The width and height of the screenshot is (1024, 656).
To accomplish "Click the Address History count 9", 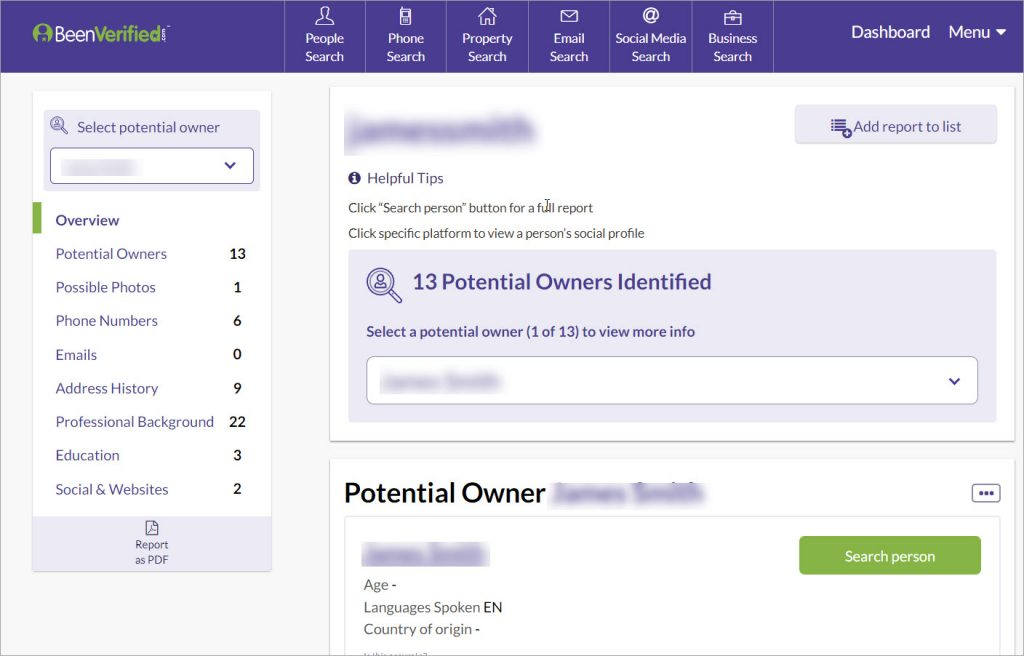I will click(x=237, y=388).
